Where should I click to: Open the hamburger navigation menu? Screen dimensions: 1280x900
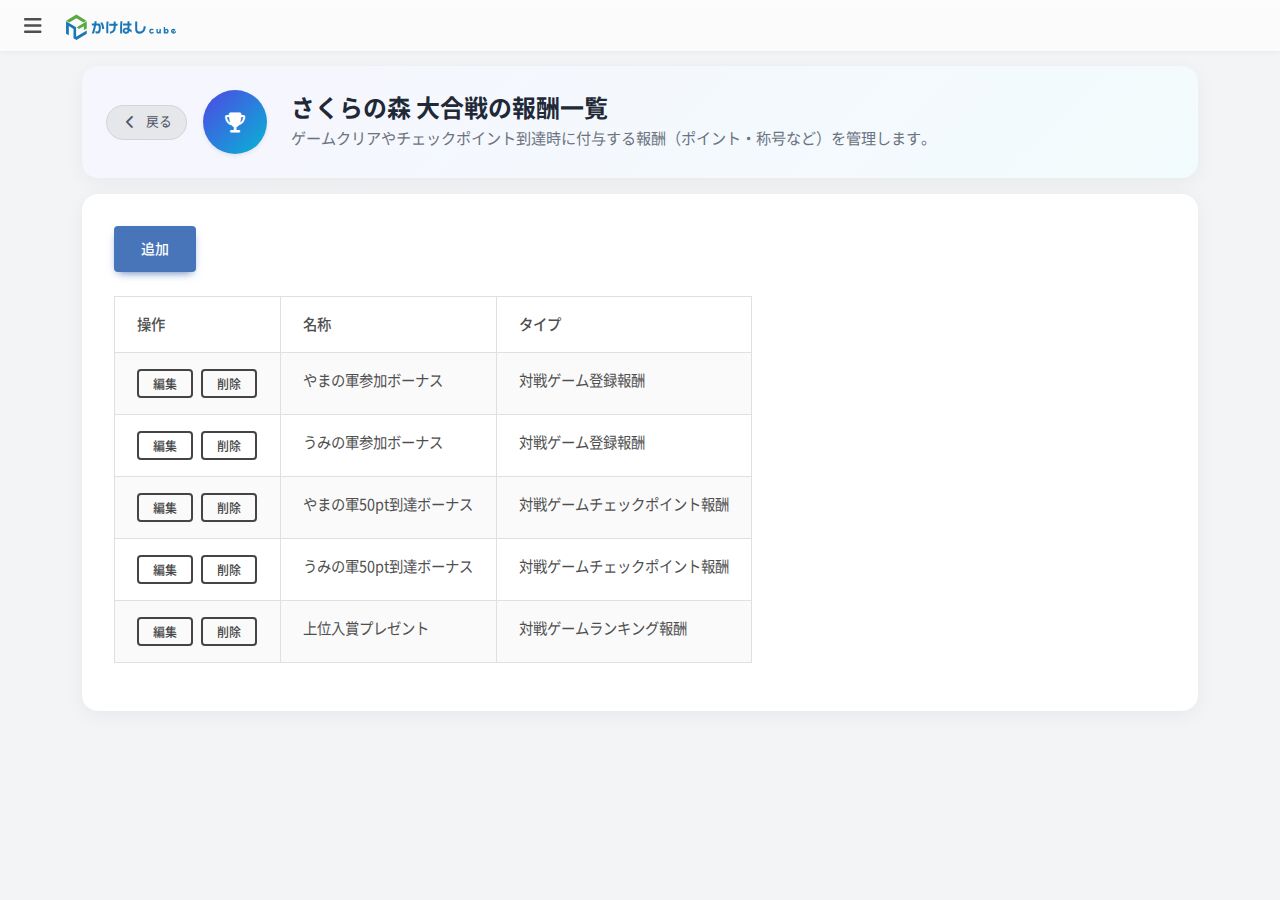click(33, 26)
